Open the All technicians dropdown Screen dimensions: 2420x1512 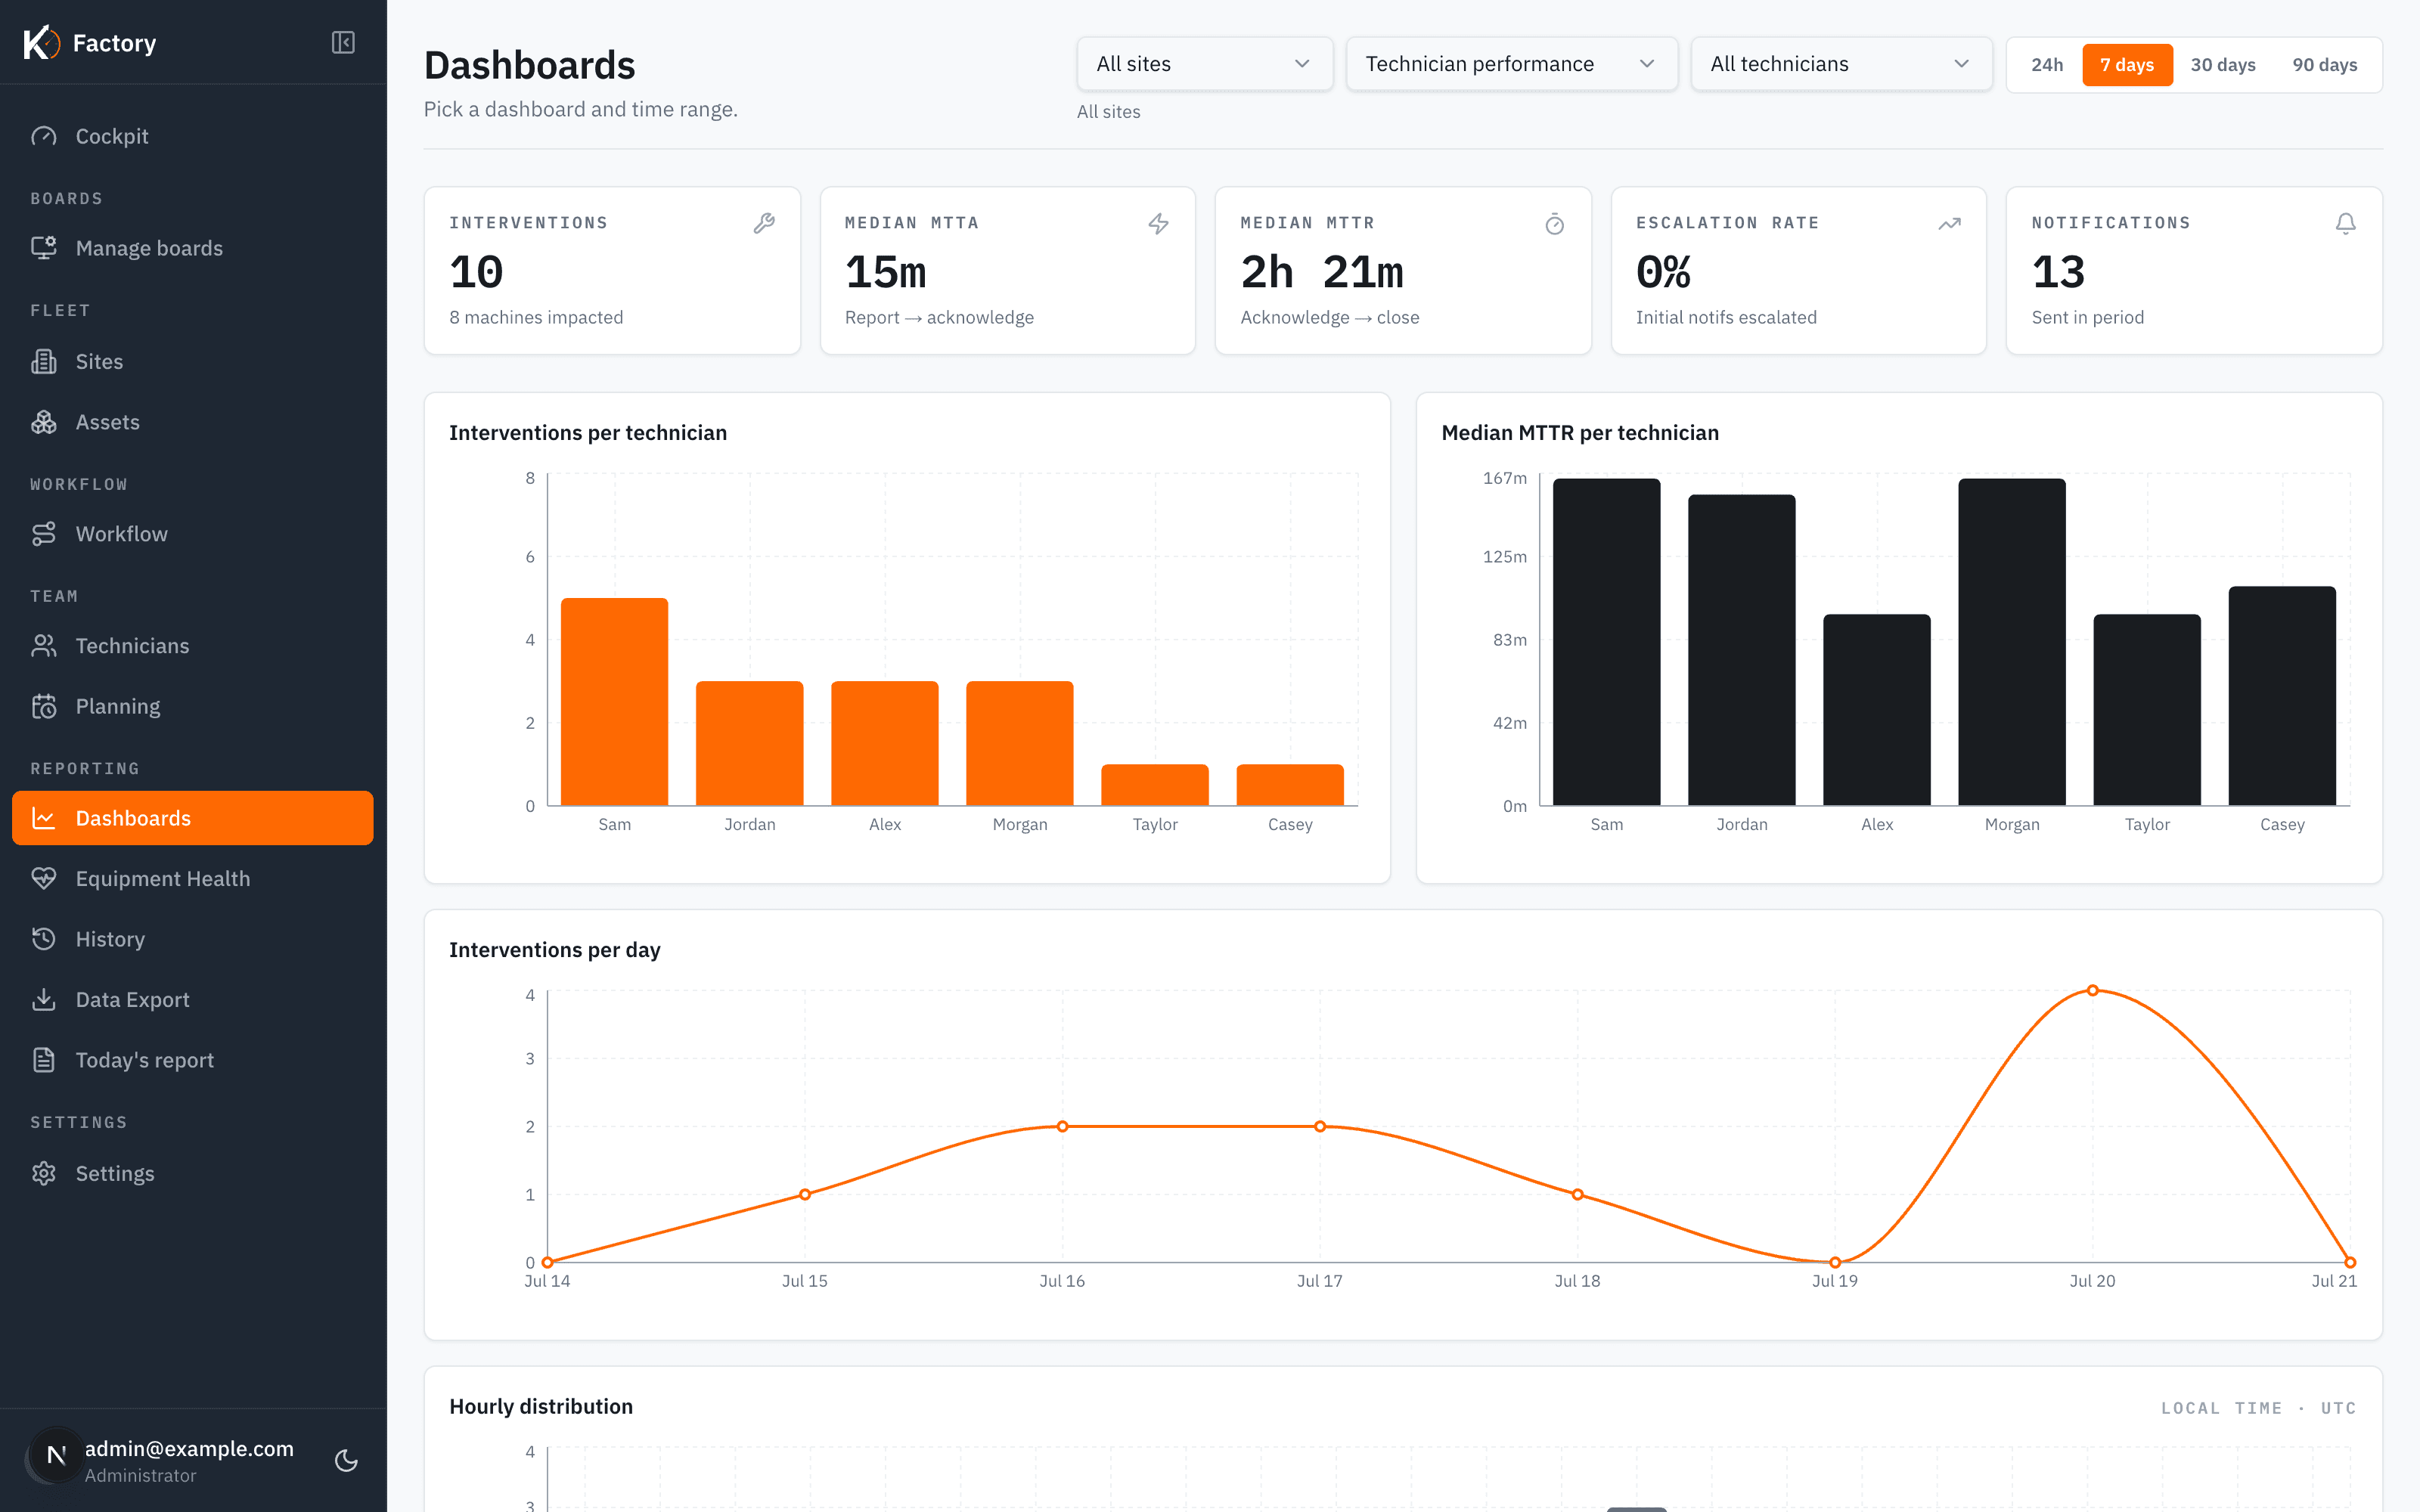1841,64
